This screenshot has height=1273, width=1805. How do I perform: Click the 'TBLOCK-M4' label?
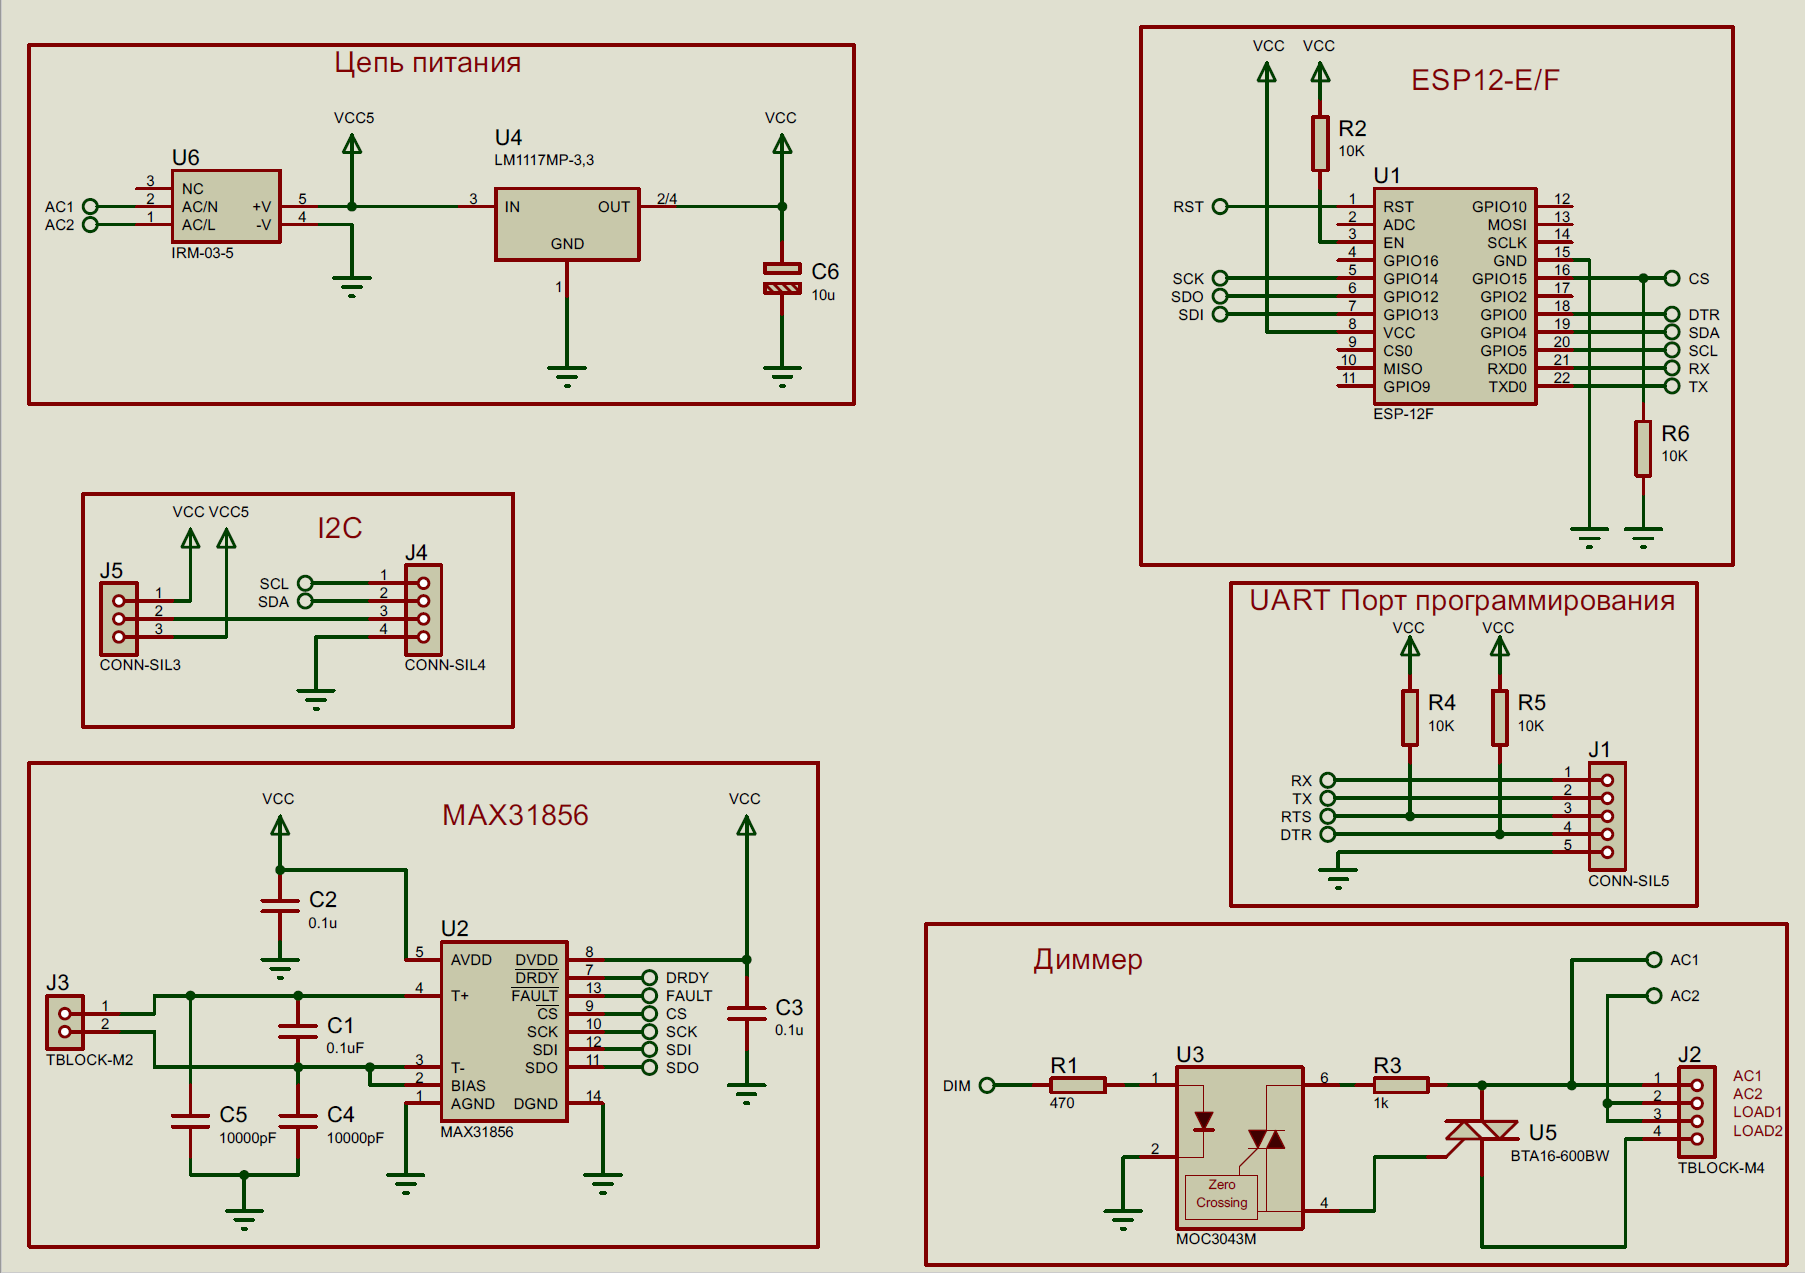(x=1721, y=1168)
